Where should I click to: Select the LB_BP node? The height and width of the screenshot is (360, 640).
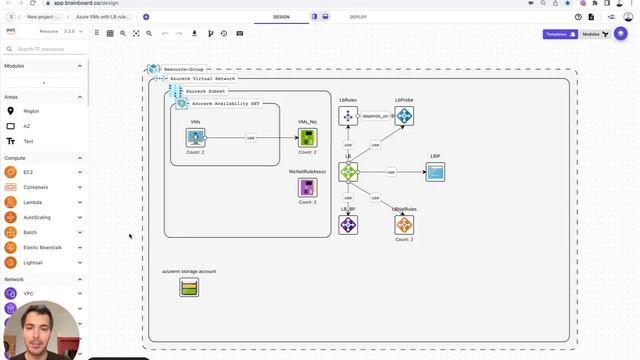click(x=348, y=225)
